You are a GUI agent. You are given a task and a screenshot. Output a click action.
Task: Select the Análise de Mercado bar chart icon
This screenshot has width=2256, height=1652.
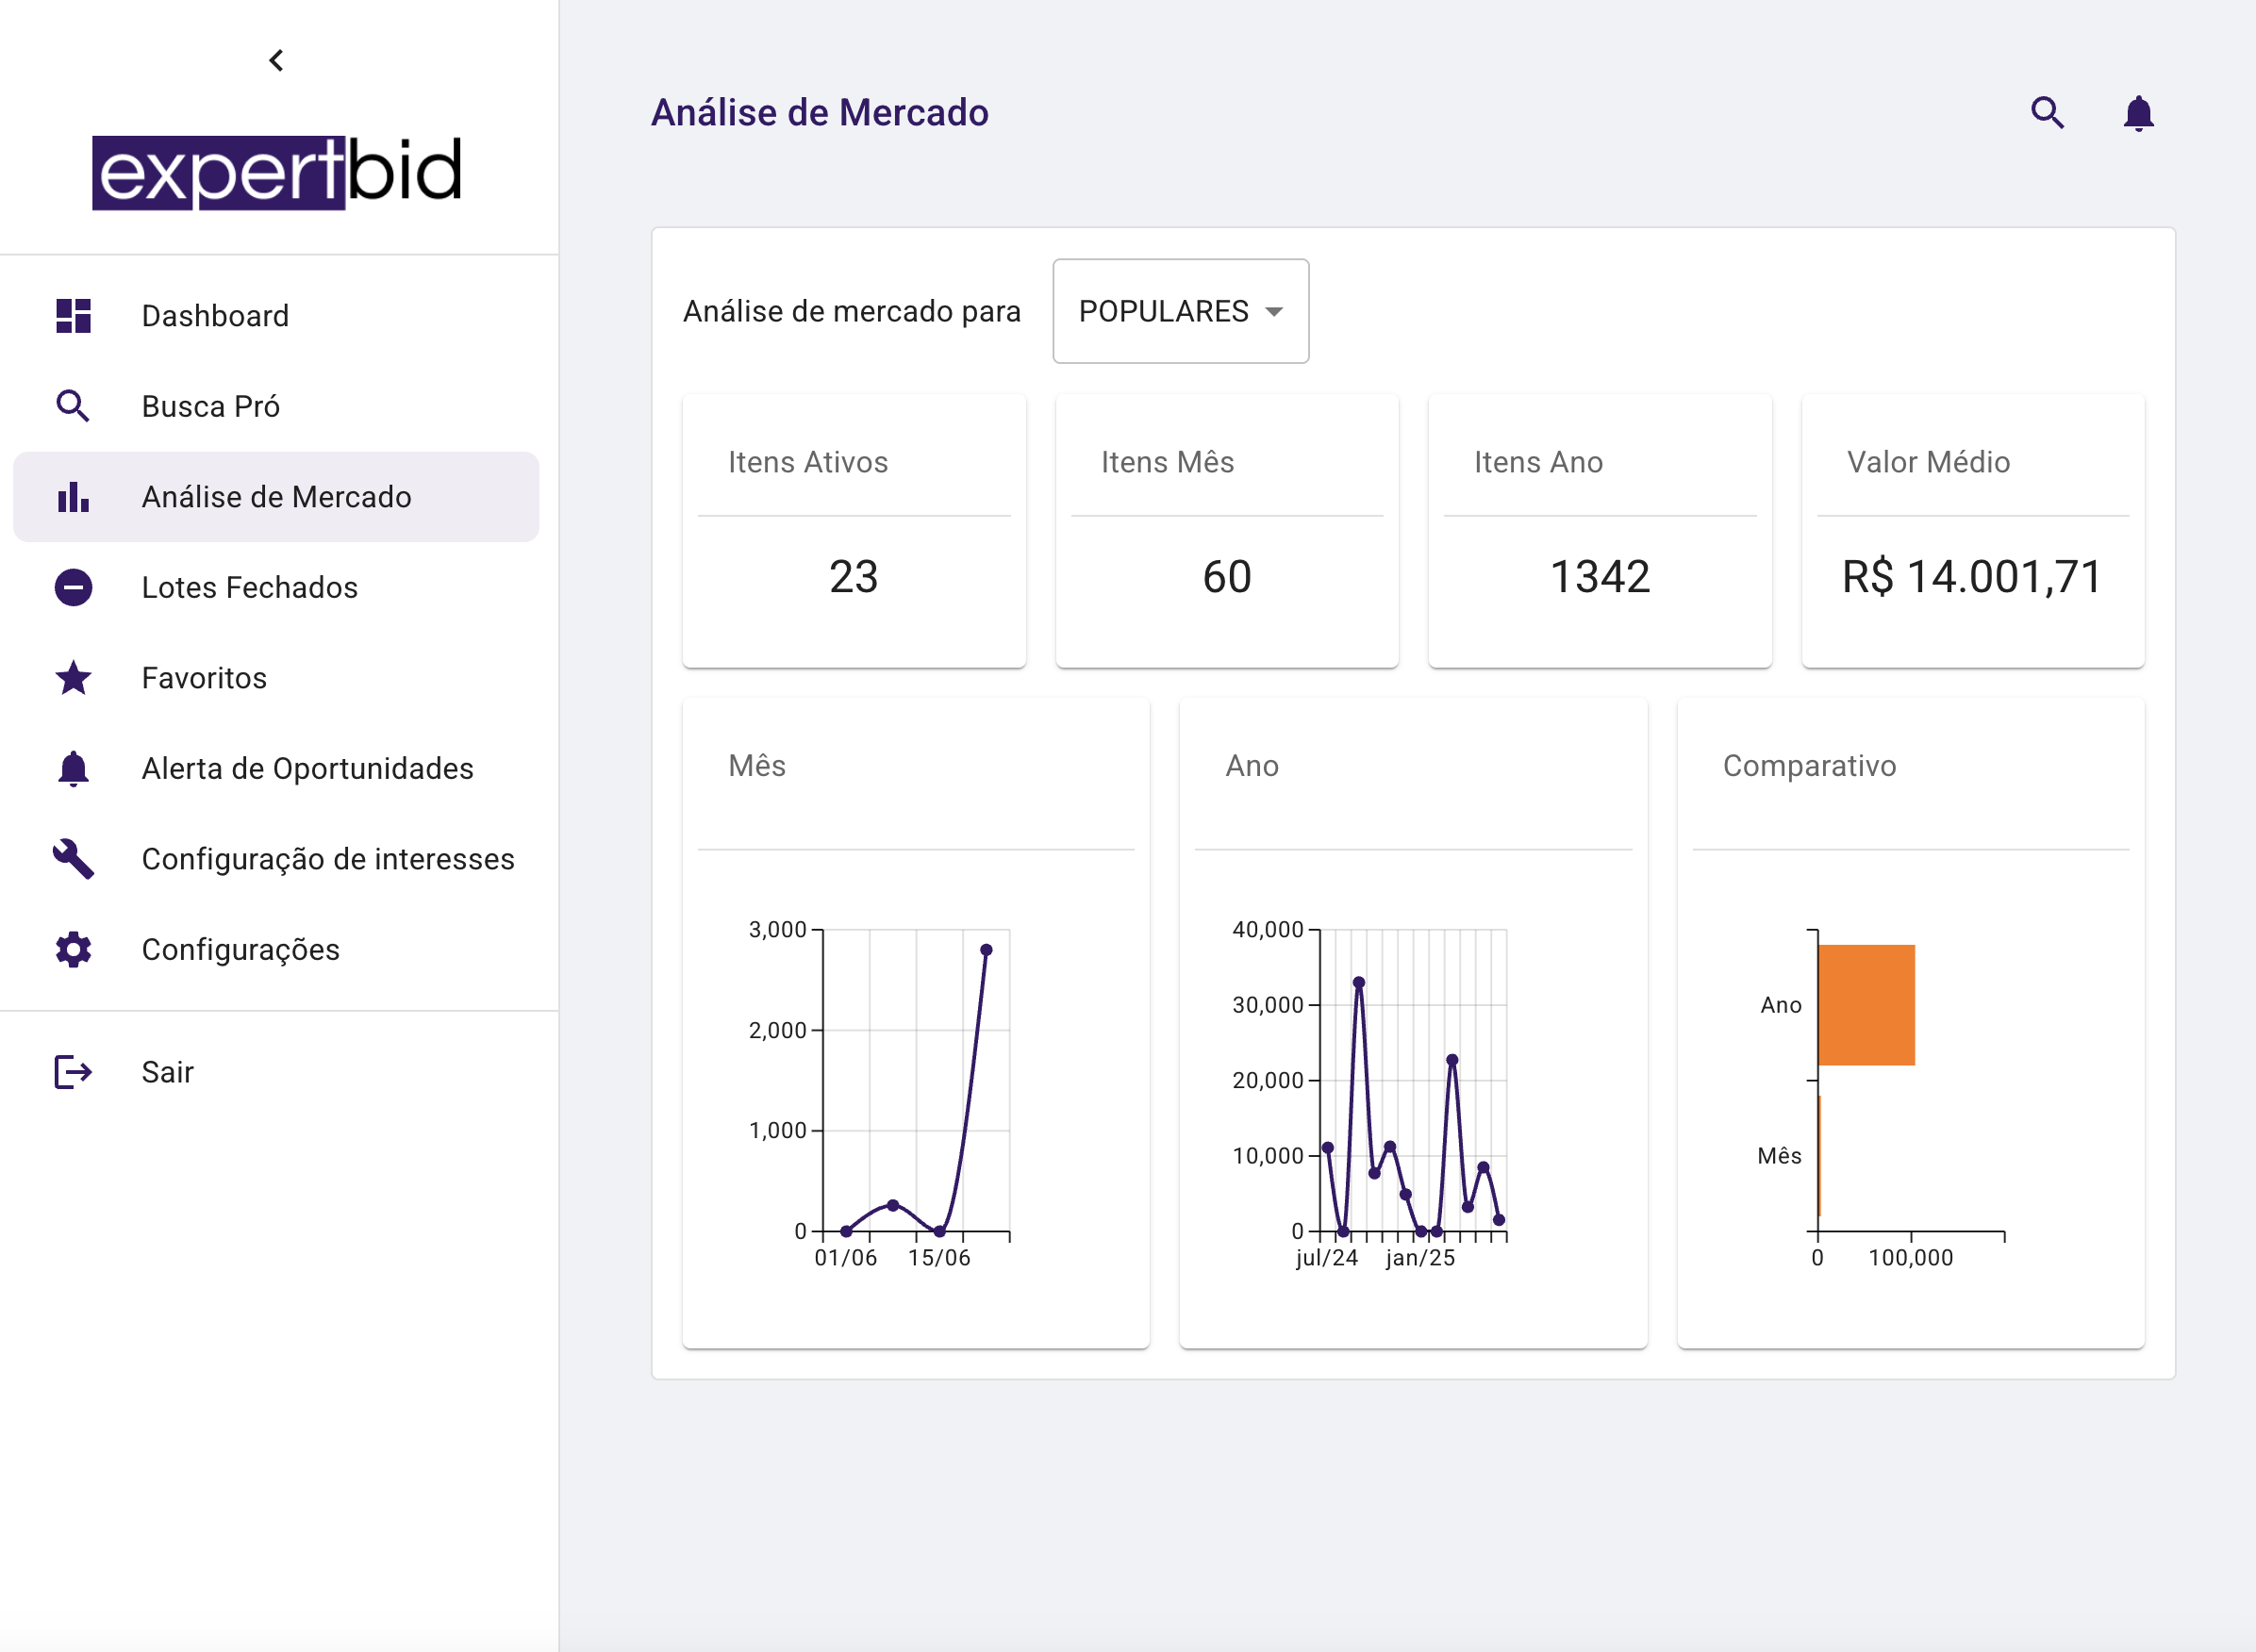(x=73, y=497)
